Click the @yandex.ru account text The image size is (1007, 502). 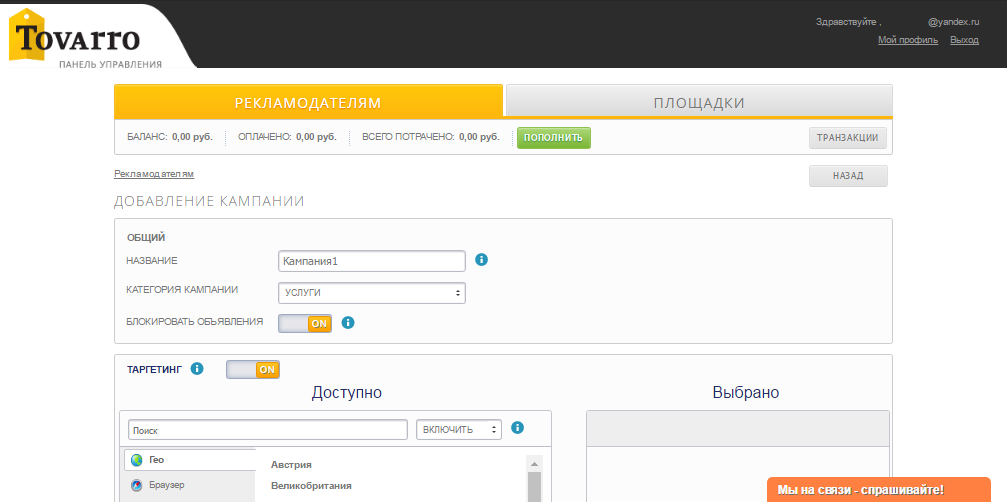(953, 22)
